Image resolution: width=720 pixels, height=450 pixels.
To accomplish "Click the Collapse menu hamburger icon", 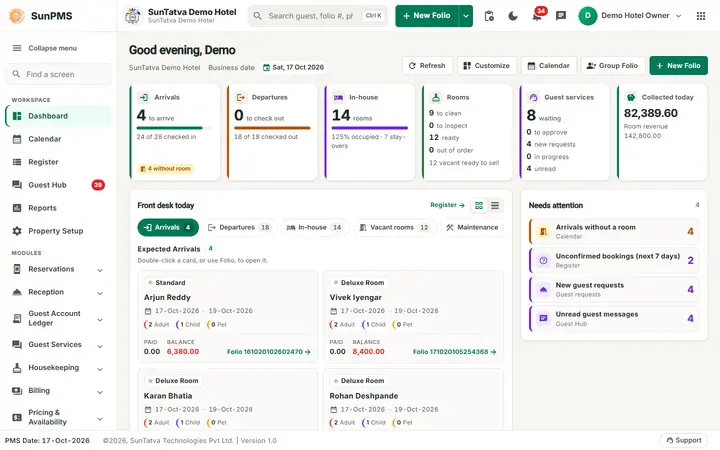I will [x=17, y=48].
